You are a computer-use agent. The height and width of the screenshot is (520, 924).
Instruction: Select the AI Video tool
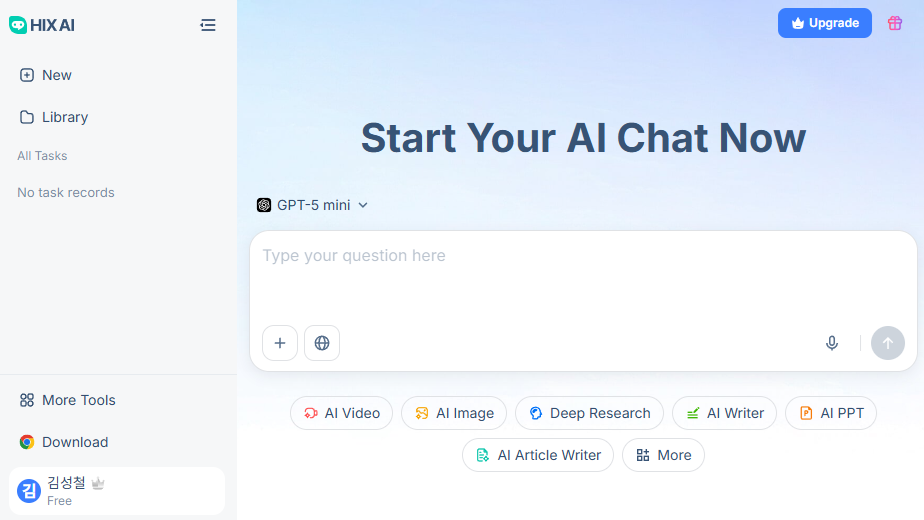[x=341, y=413]
